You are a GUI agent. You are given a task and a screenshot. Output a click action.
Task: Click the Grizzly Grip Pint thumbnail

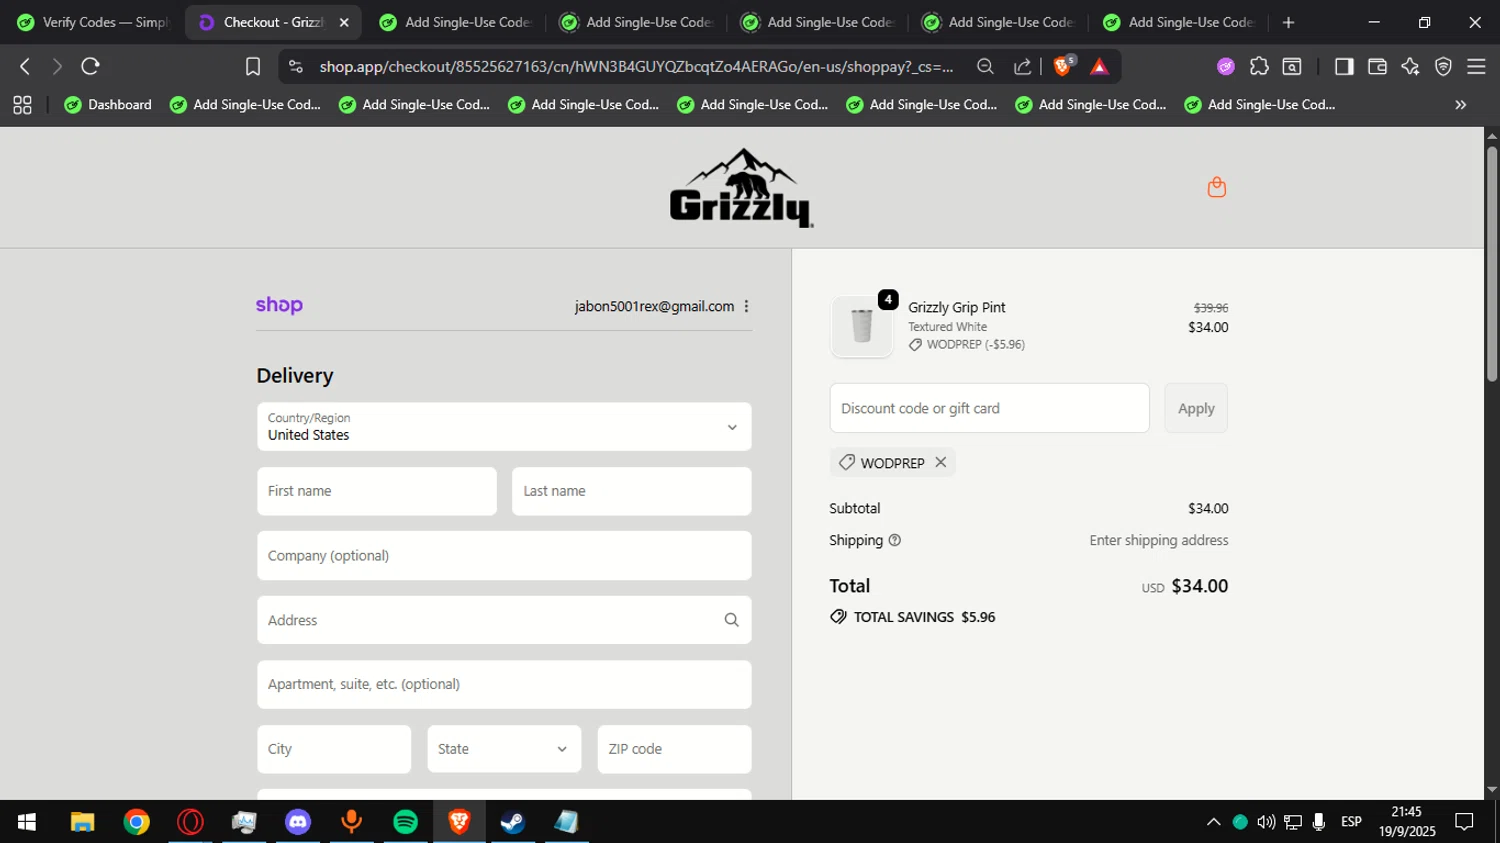click(861, 326)
